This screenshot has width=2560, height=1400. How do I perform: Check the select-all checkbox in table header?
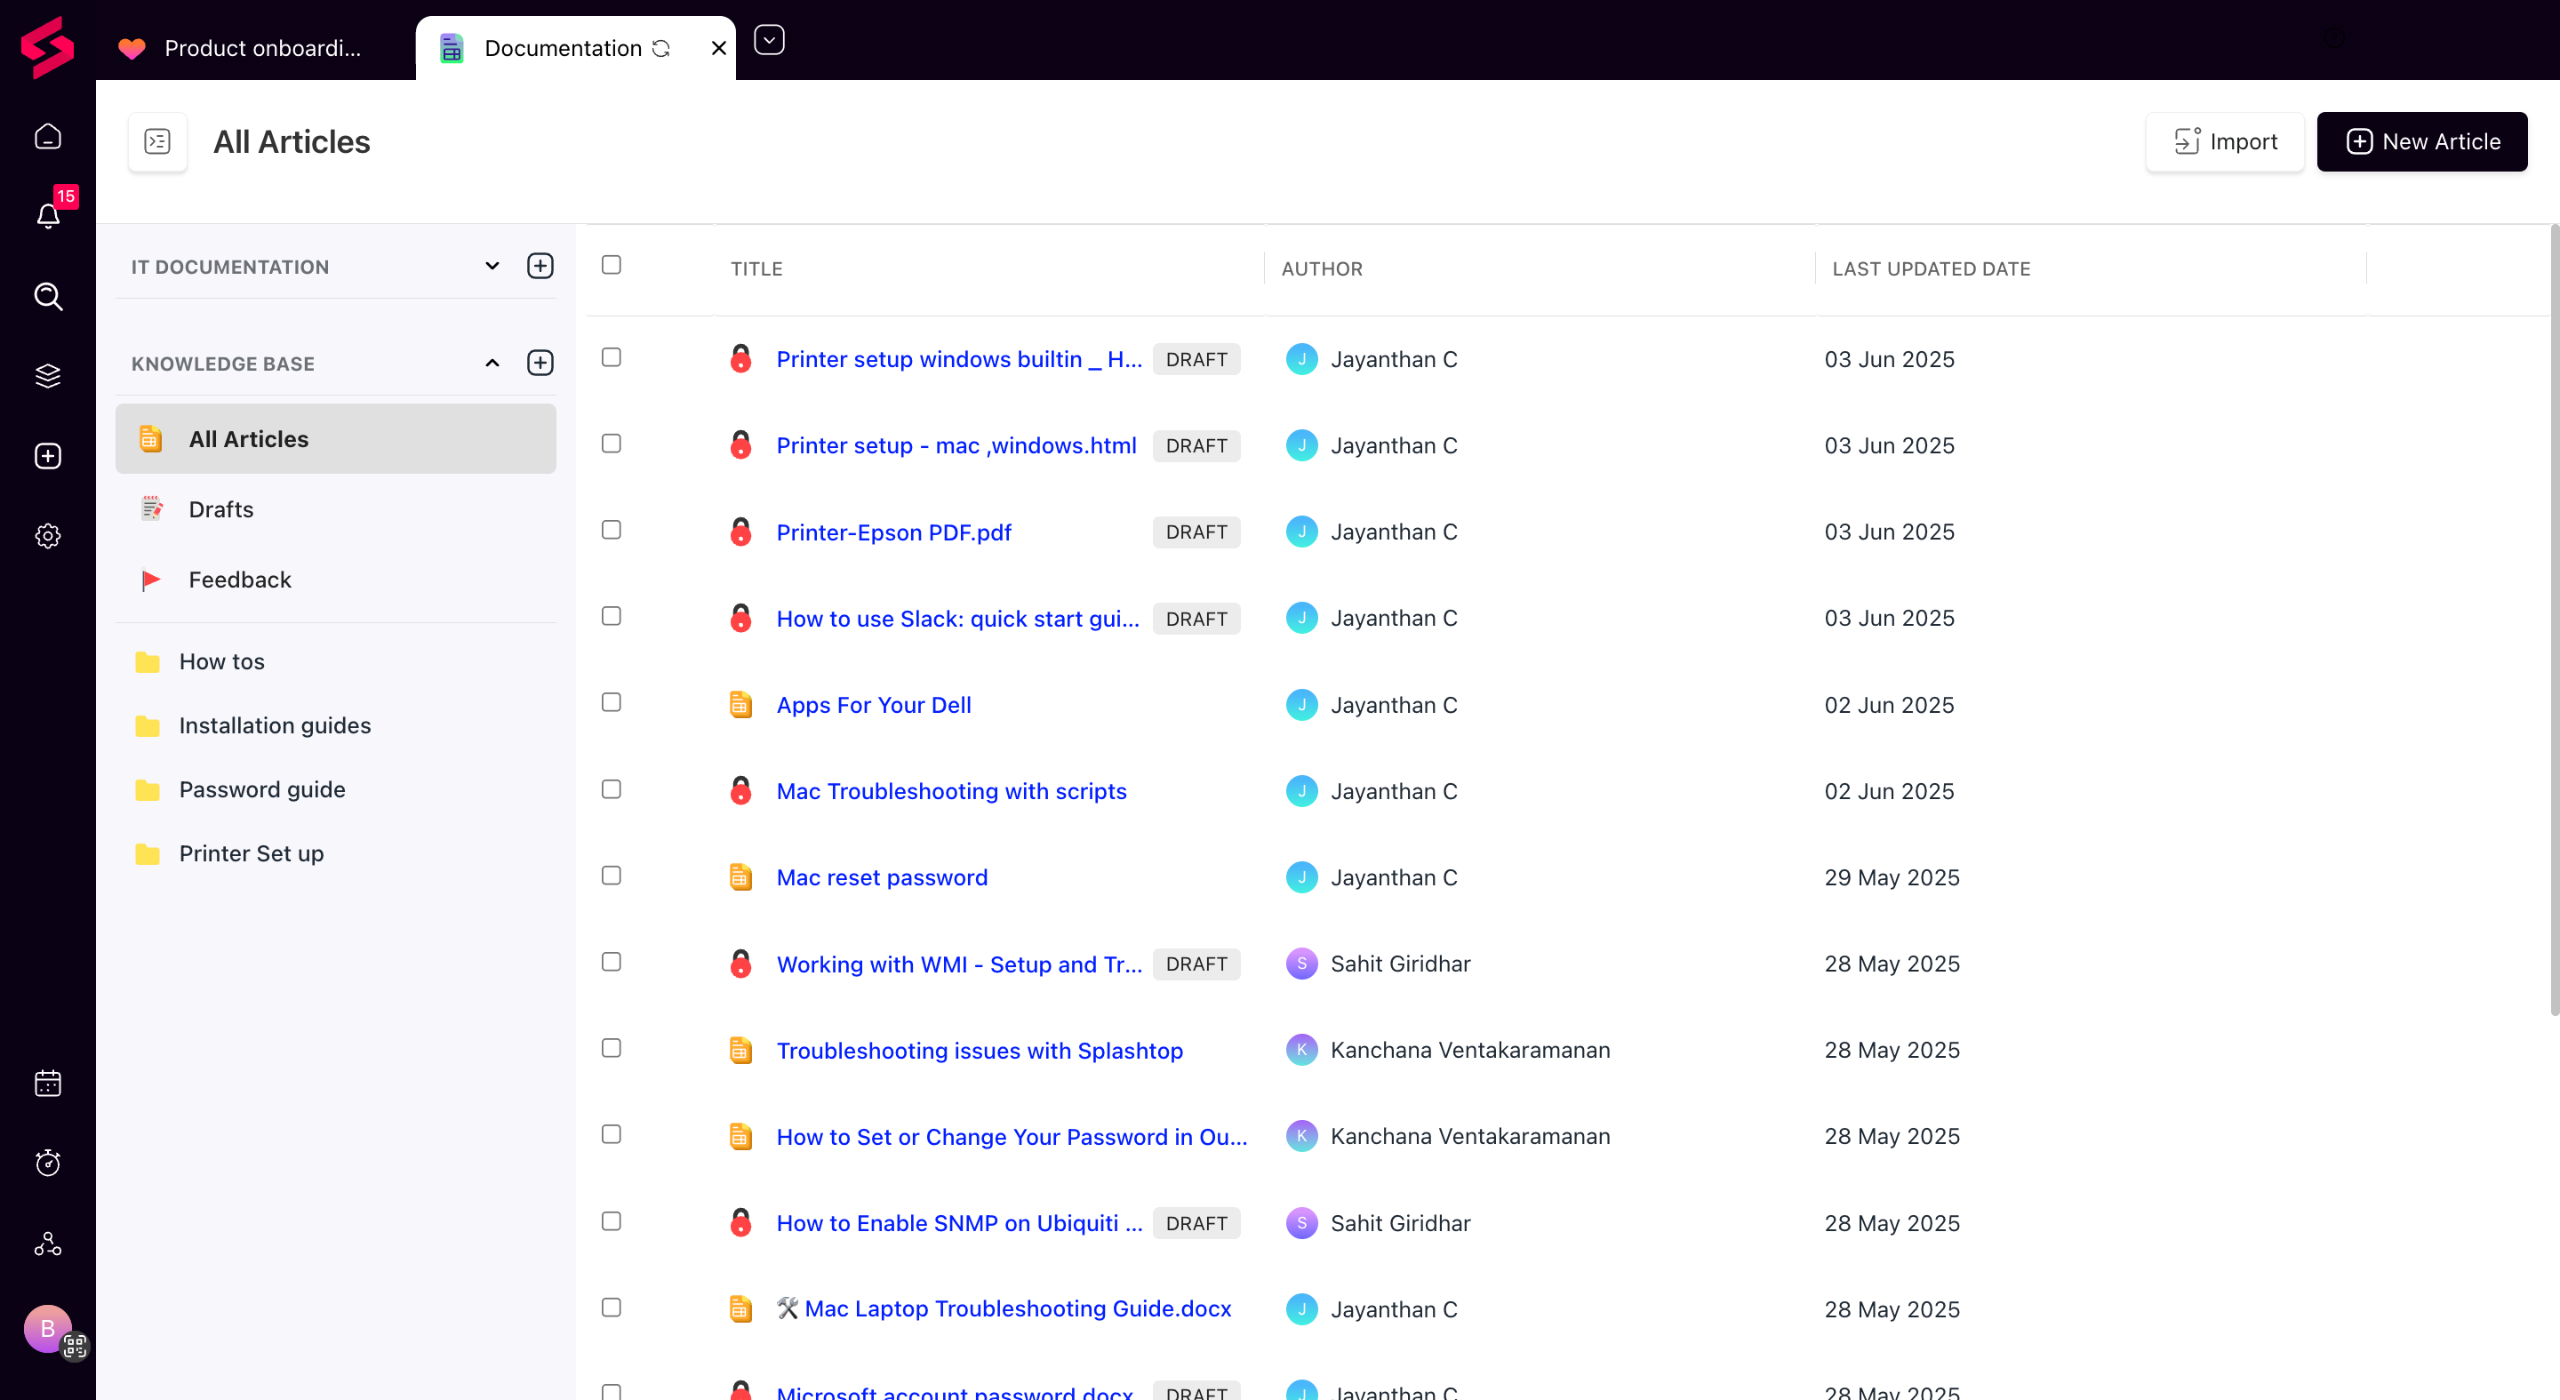pos(611,265)
